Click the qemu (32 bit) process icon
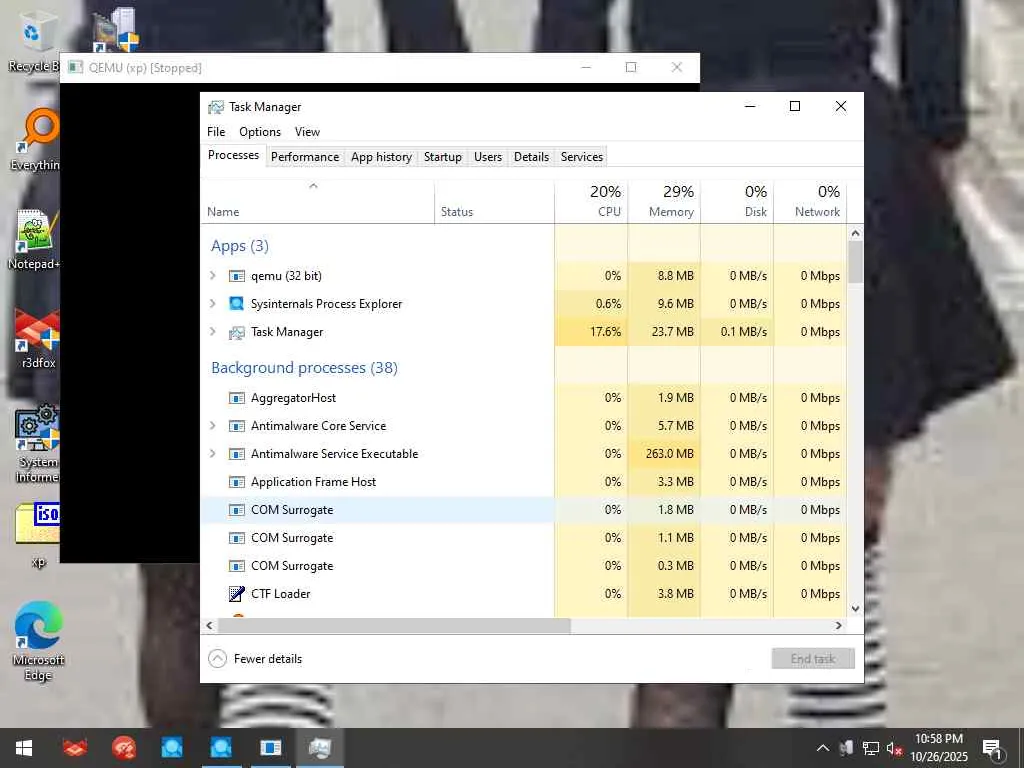 pos(236,276)
